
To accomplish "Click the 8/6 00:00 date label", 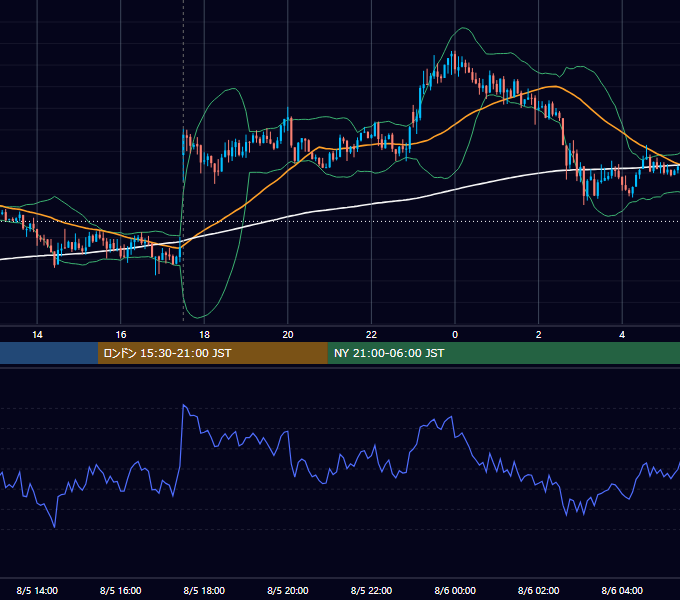I will click(455, 590).
